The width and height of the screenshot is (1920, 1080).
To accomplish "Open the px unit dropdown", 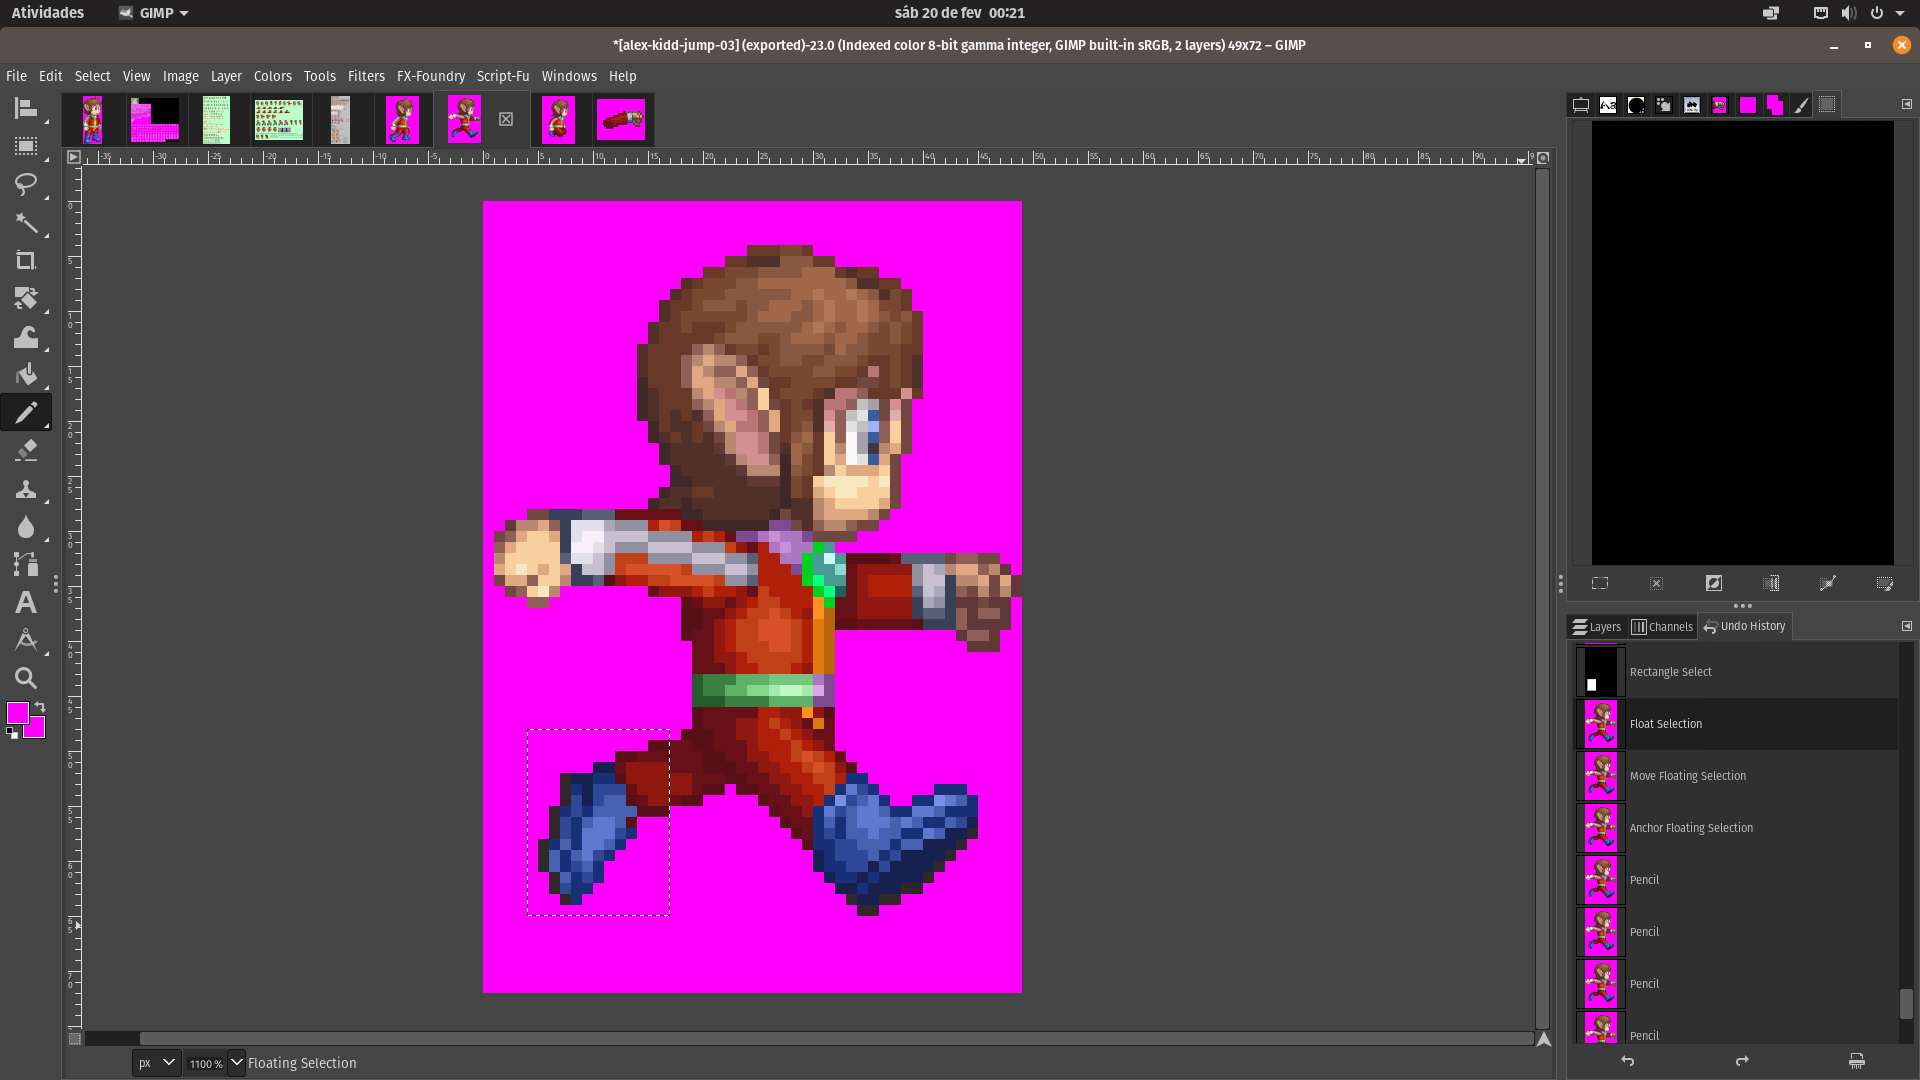I will pyautogui.click(x=157, y=1063).
